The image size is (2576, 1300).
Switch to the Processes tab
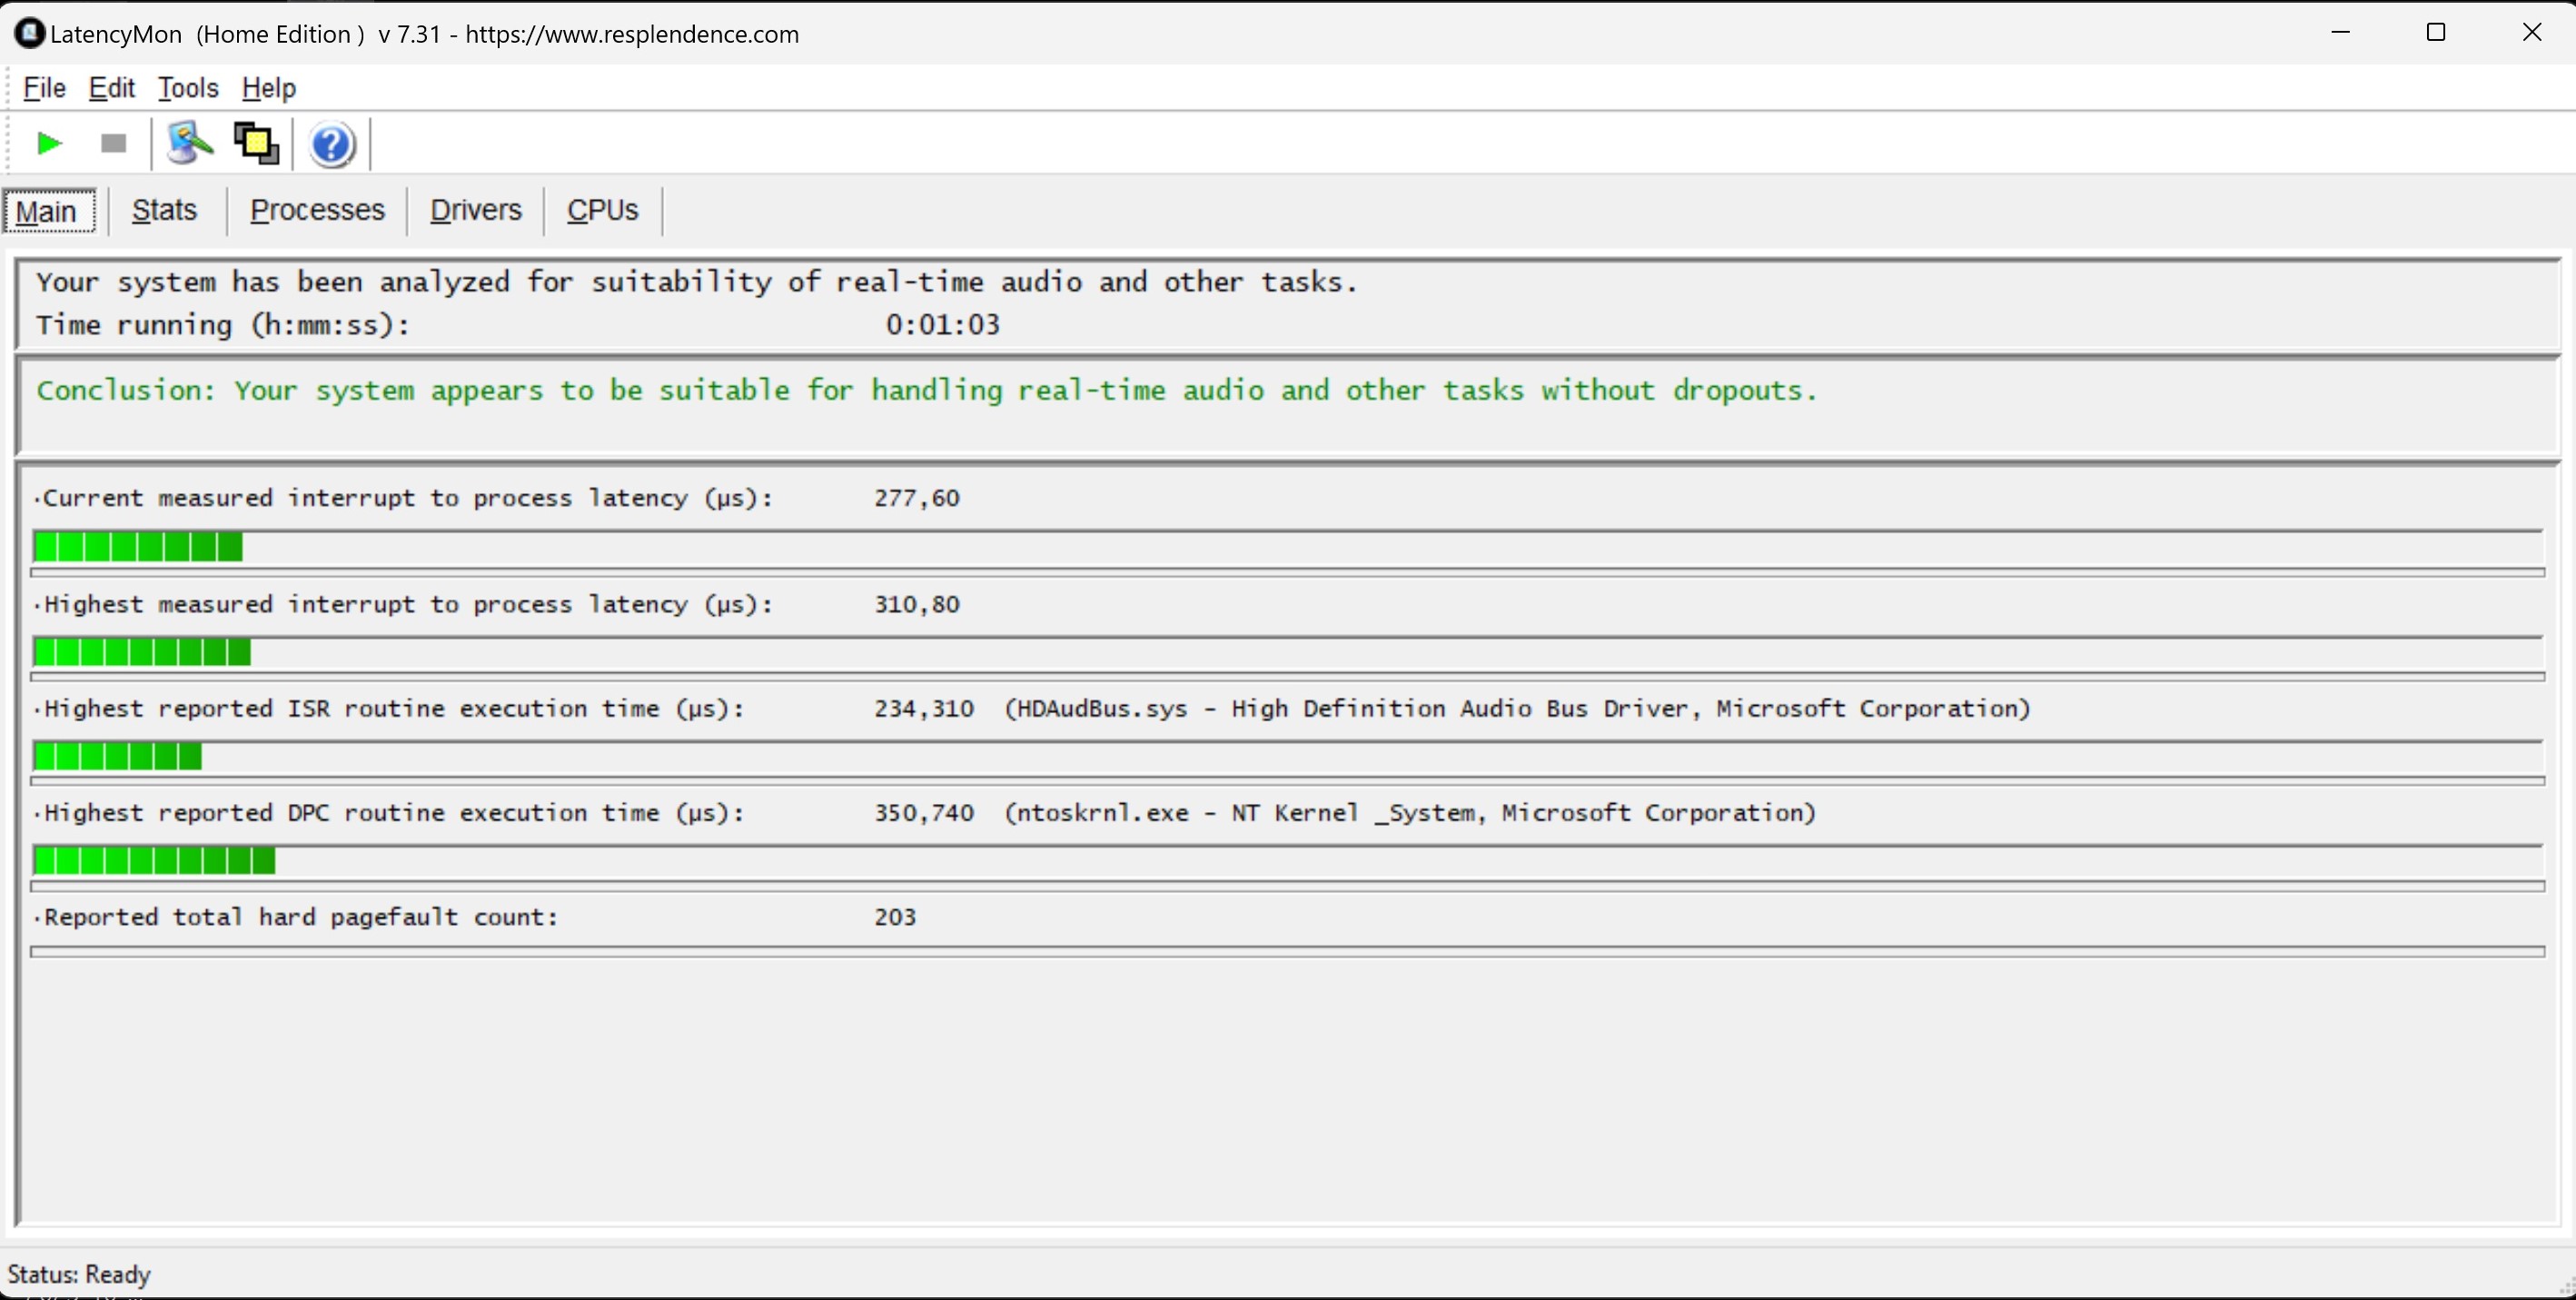(x=317, y=210)
